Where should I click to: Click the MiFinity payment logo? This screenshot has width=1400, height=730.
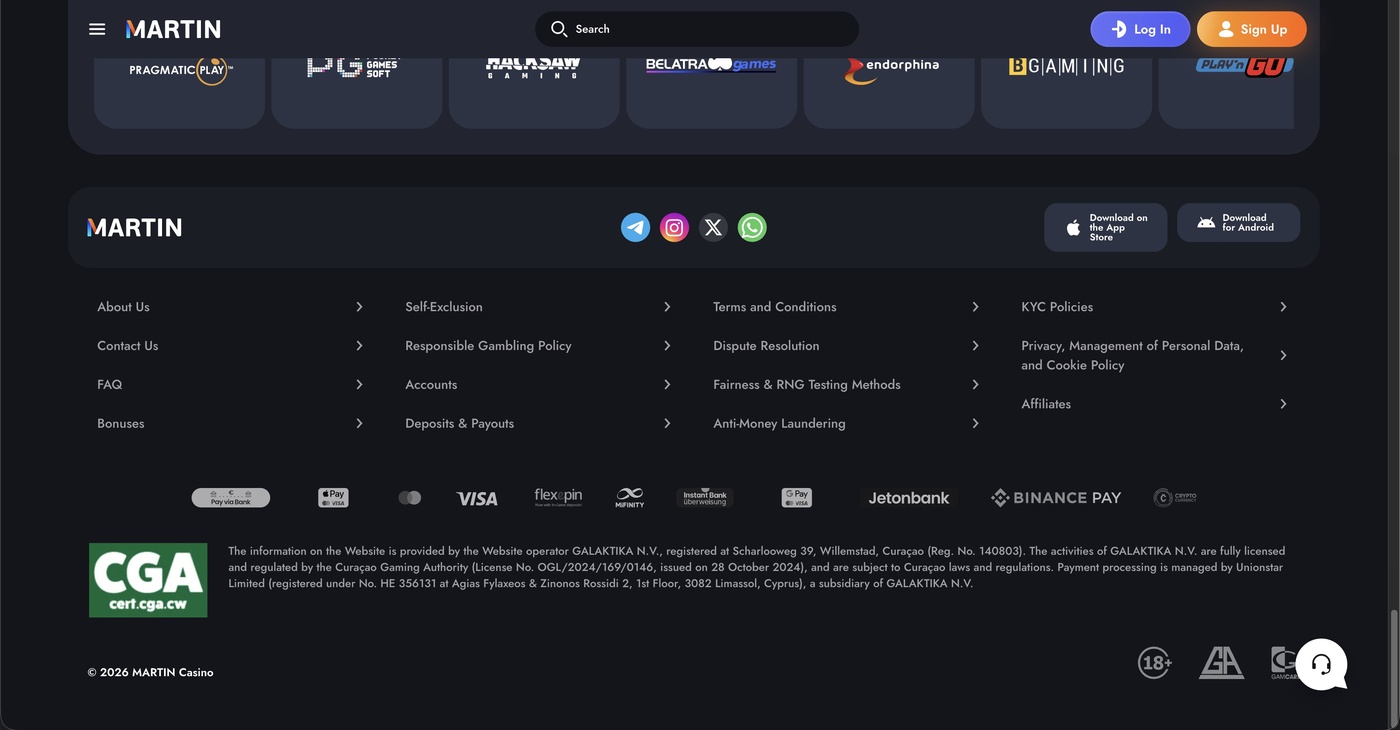point(630,497)
